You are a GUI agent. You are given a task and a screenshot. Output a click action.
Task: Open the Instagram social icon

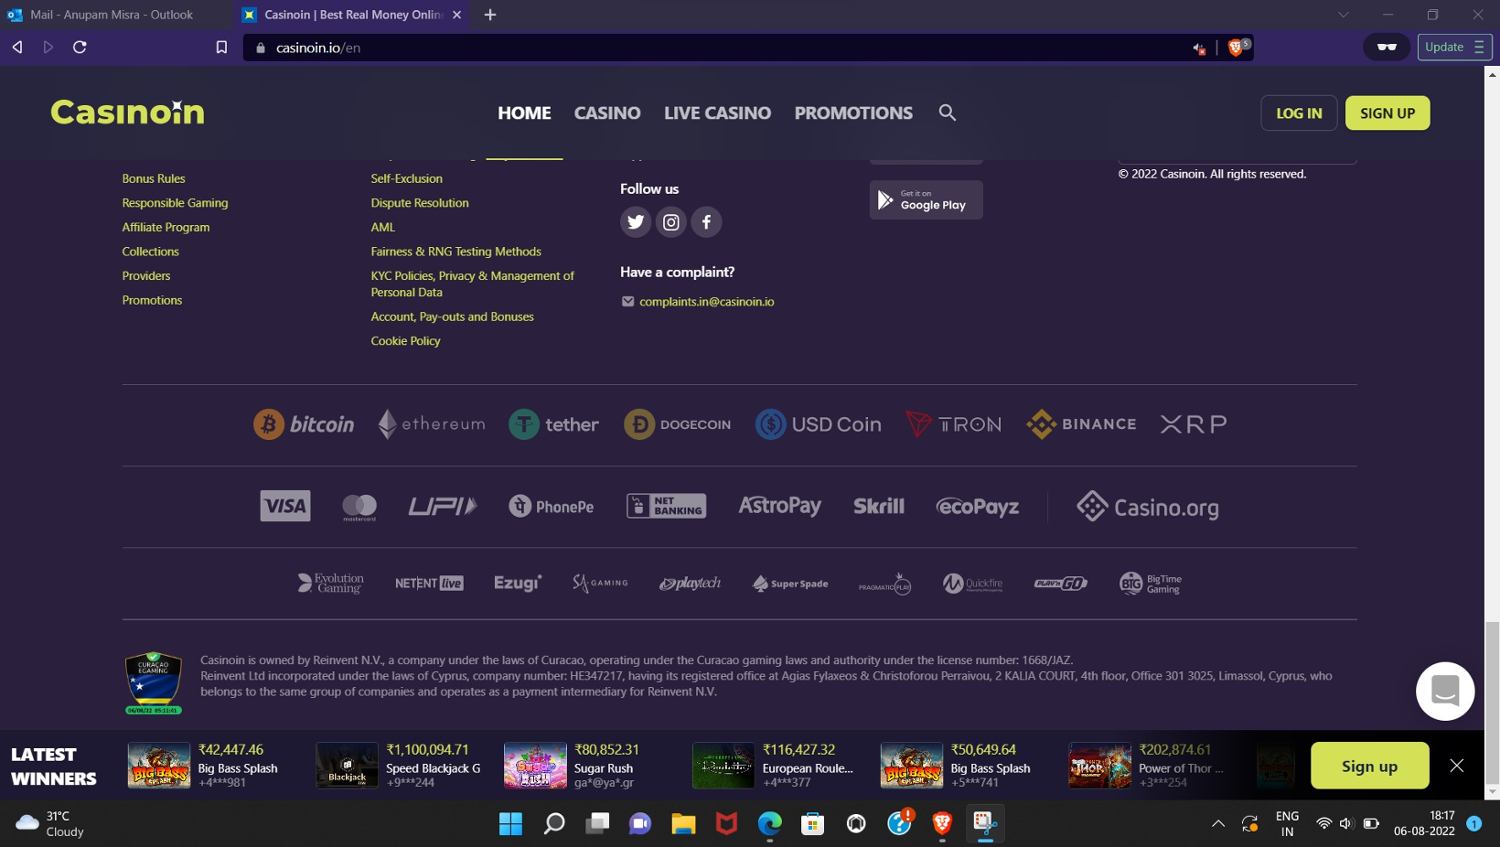click(671, 222)
